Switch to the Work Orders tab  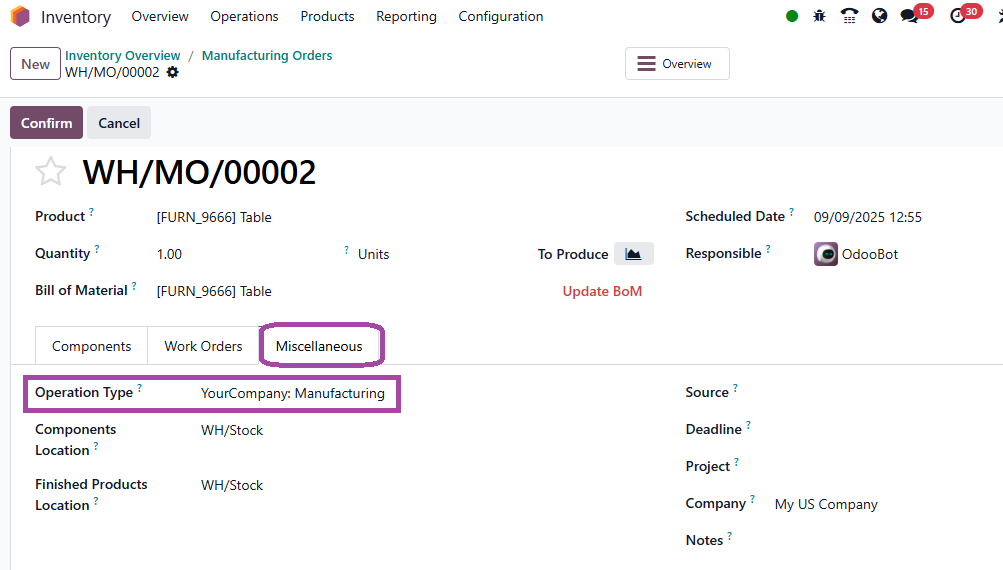click(x=203, y=346)
